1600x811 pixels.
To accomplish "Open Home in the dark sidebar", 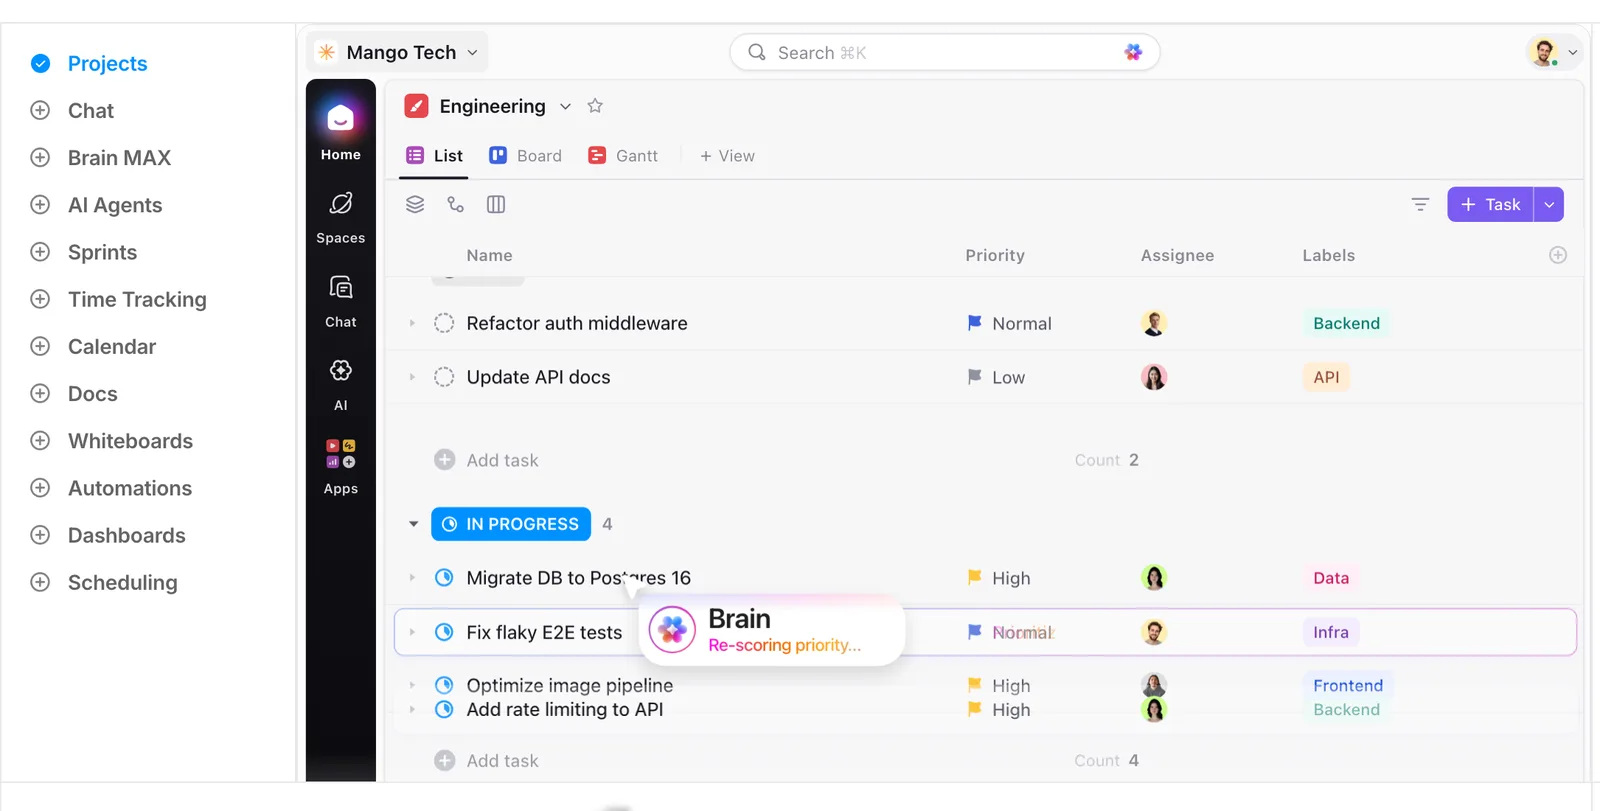I will (341, 131).
